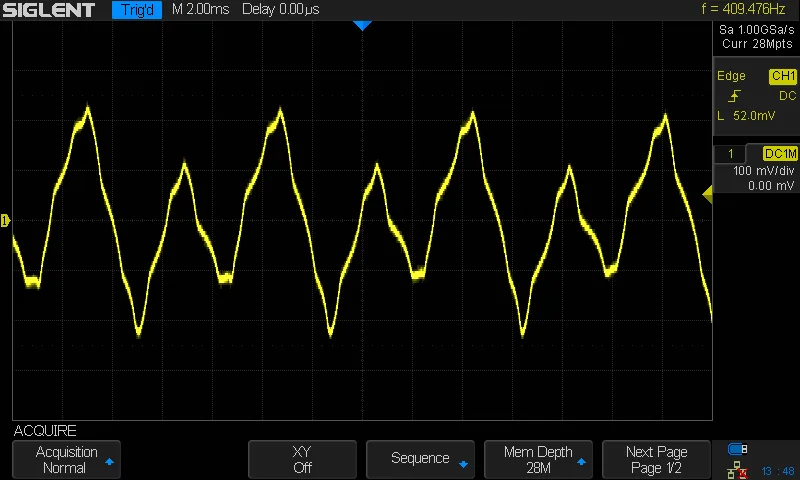Viewport: 800px width, 480px height.
Task: Click the CH1 trigger source badge
Action: tap(783, 76)
